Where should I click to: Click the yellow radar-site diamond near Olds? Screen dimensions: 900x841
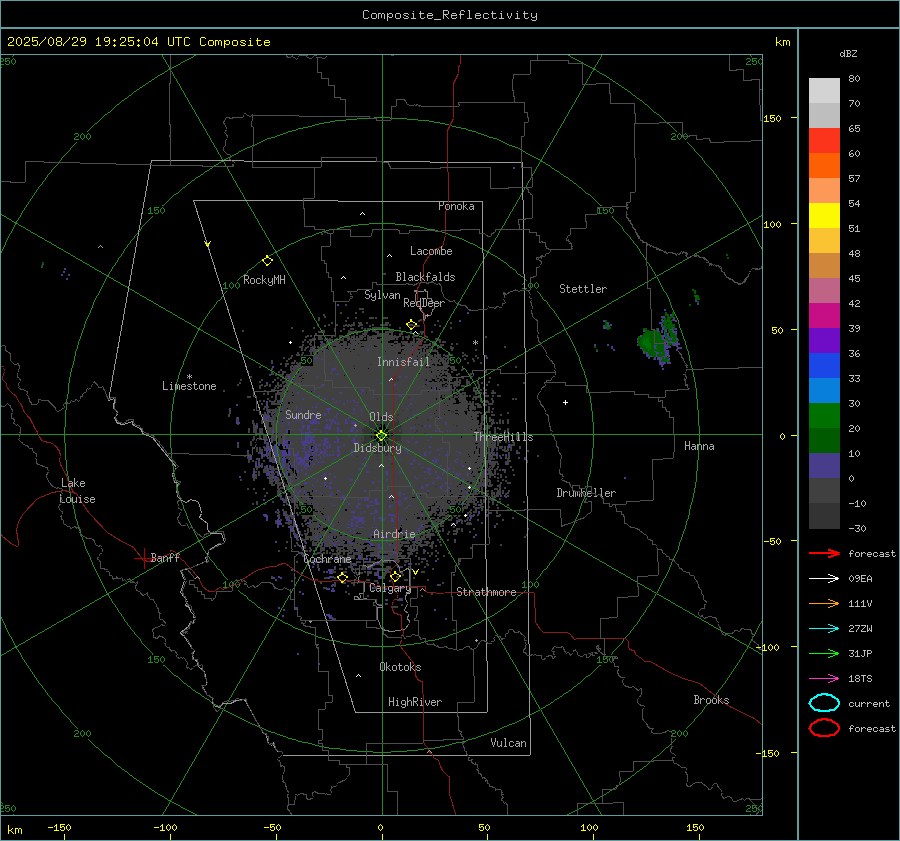coord(381,435)
